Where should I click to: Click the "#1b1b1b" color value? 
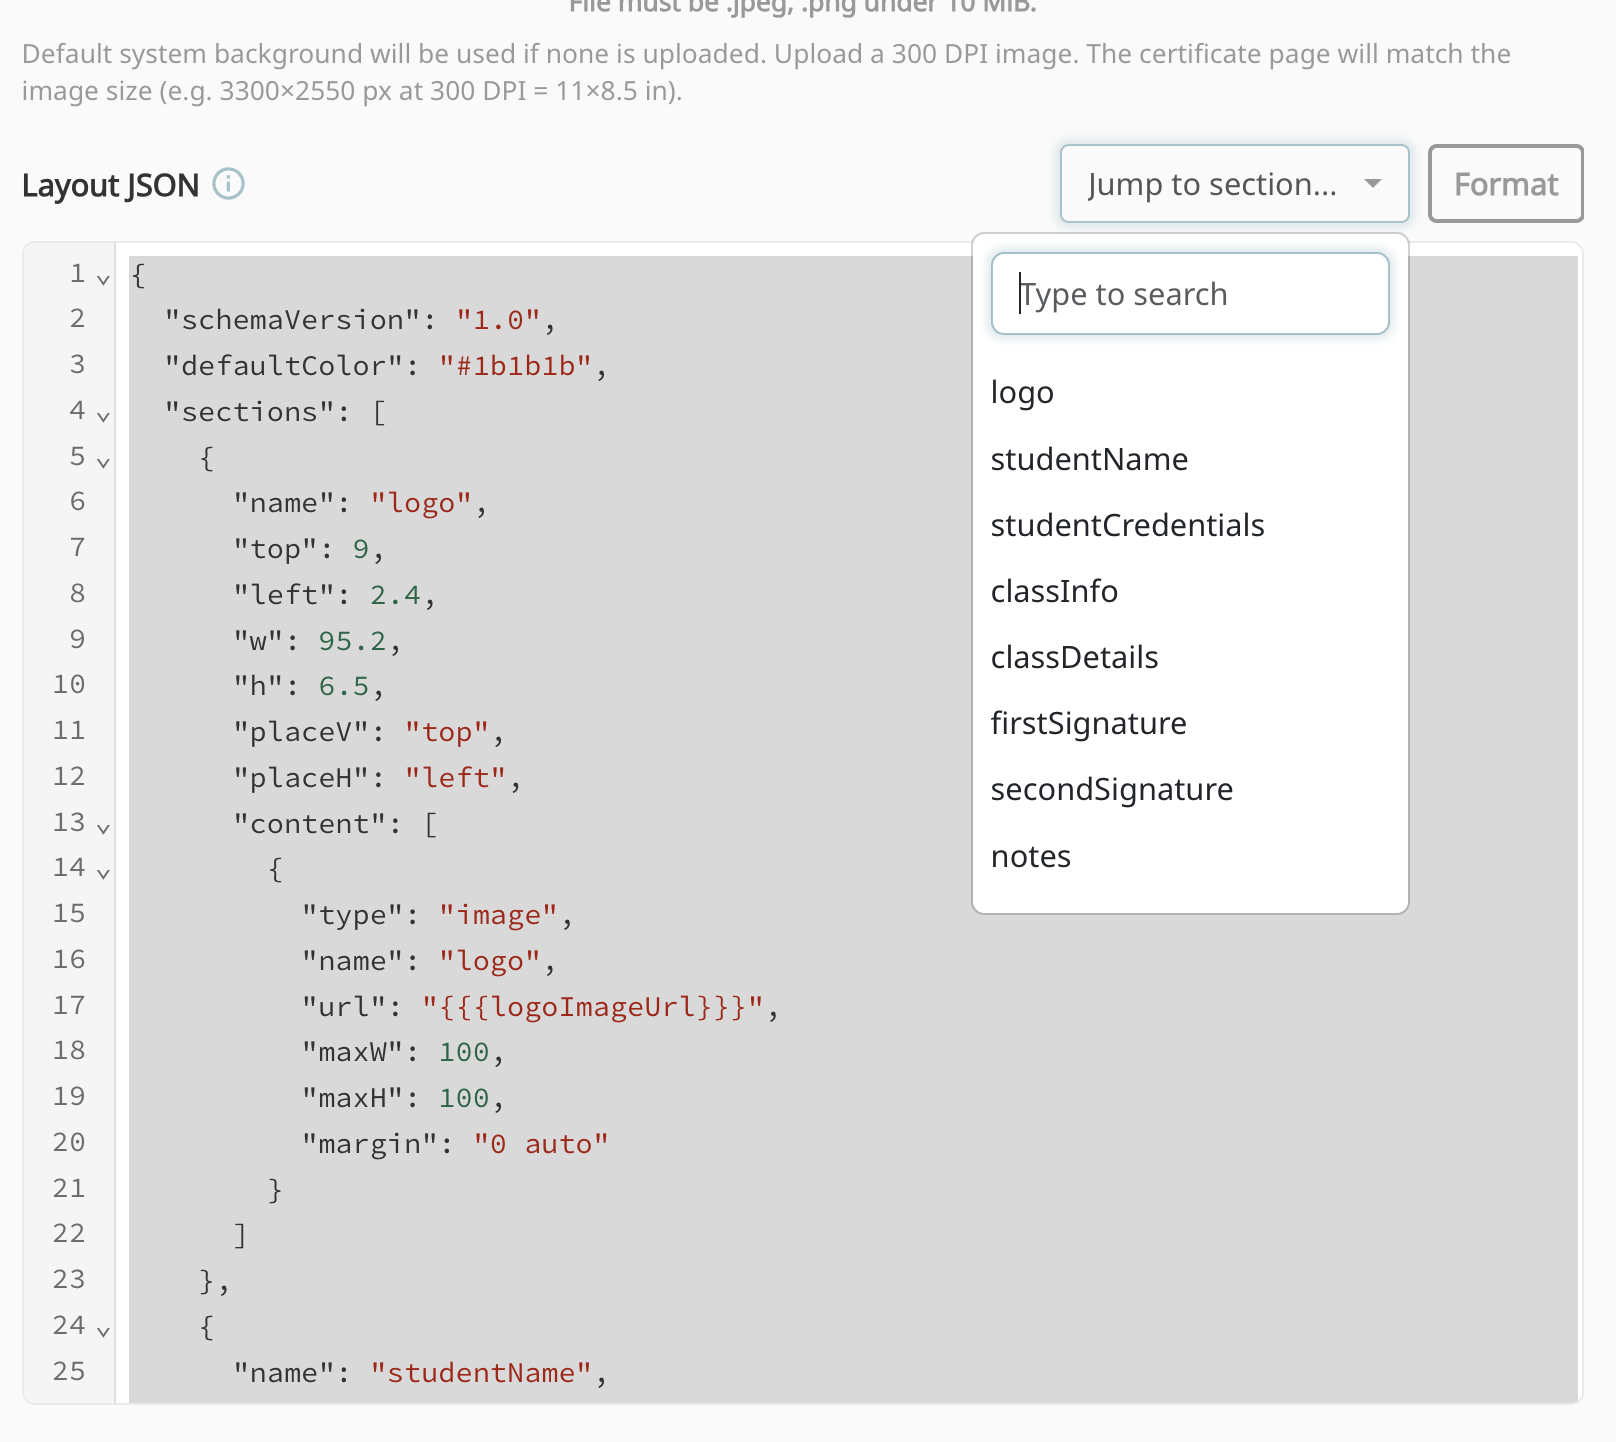click(515, 366)
